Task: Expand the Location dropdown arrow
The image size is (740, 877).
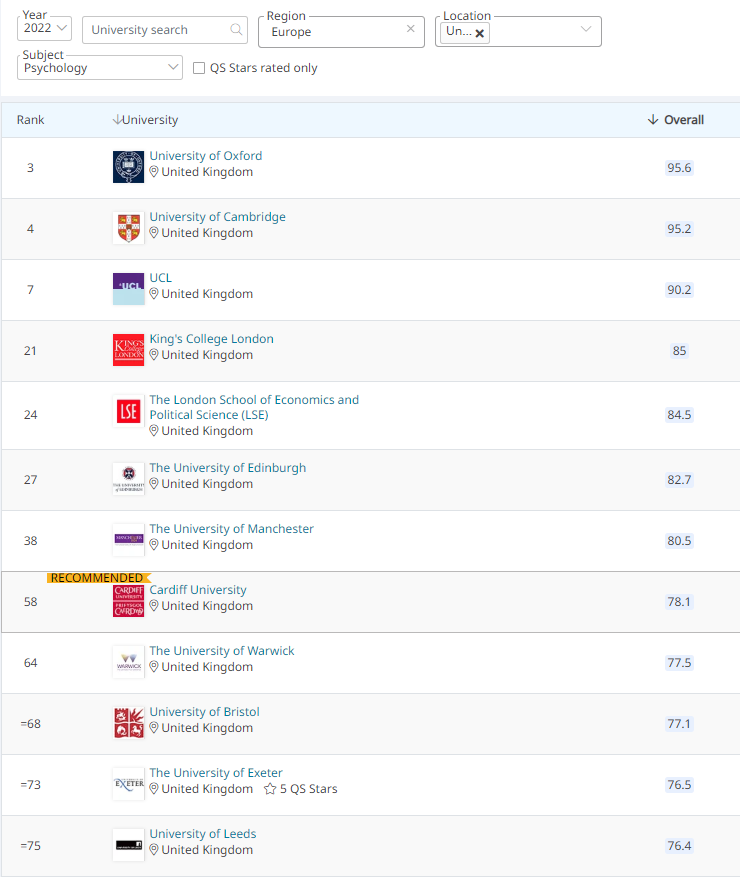Action: 586,29
